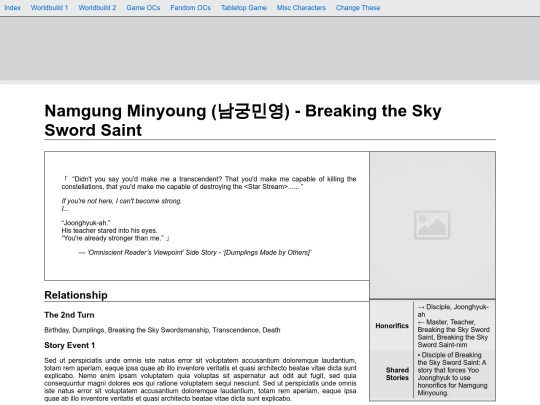Viewport: 540px width, 405px height.
Task: Open the Index navigation link
Action: click(x=12, y=8)
